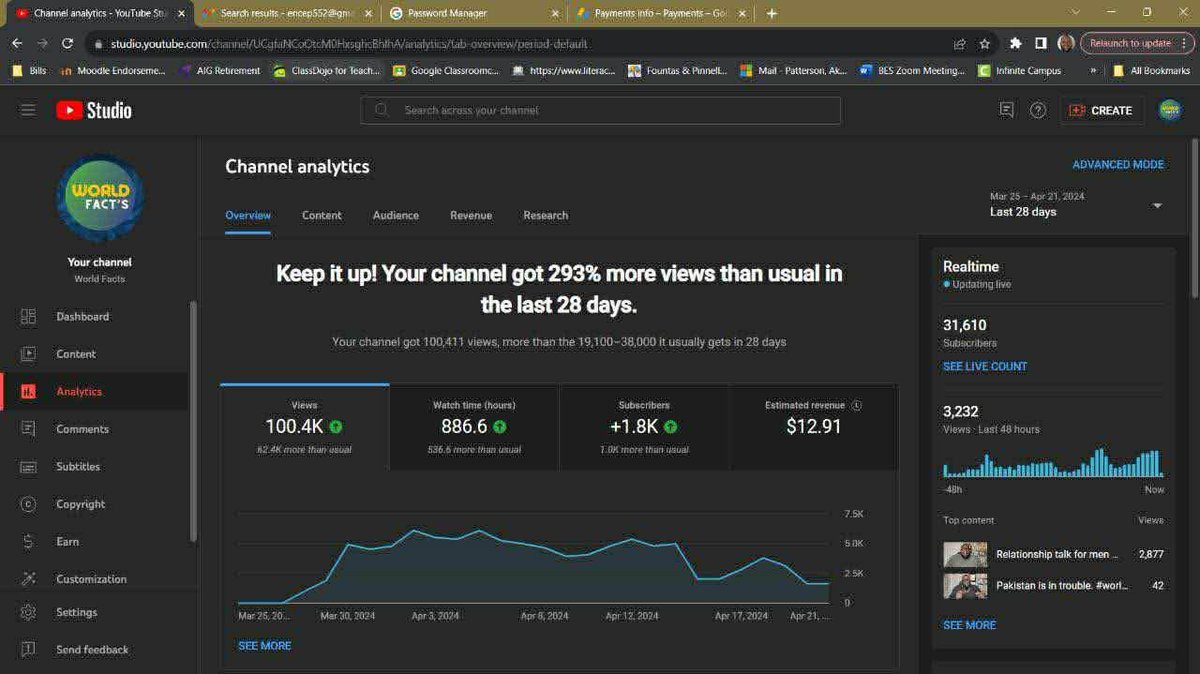Click the help question mark icon

(1038, 110)
